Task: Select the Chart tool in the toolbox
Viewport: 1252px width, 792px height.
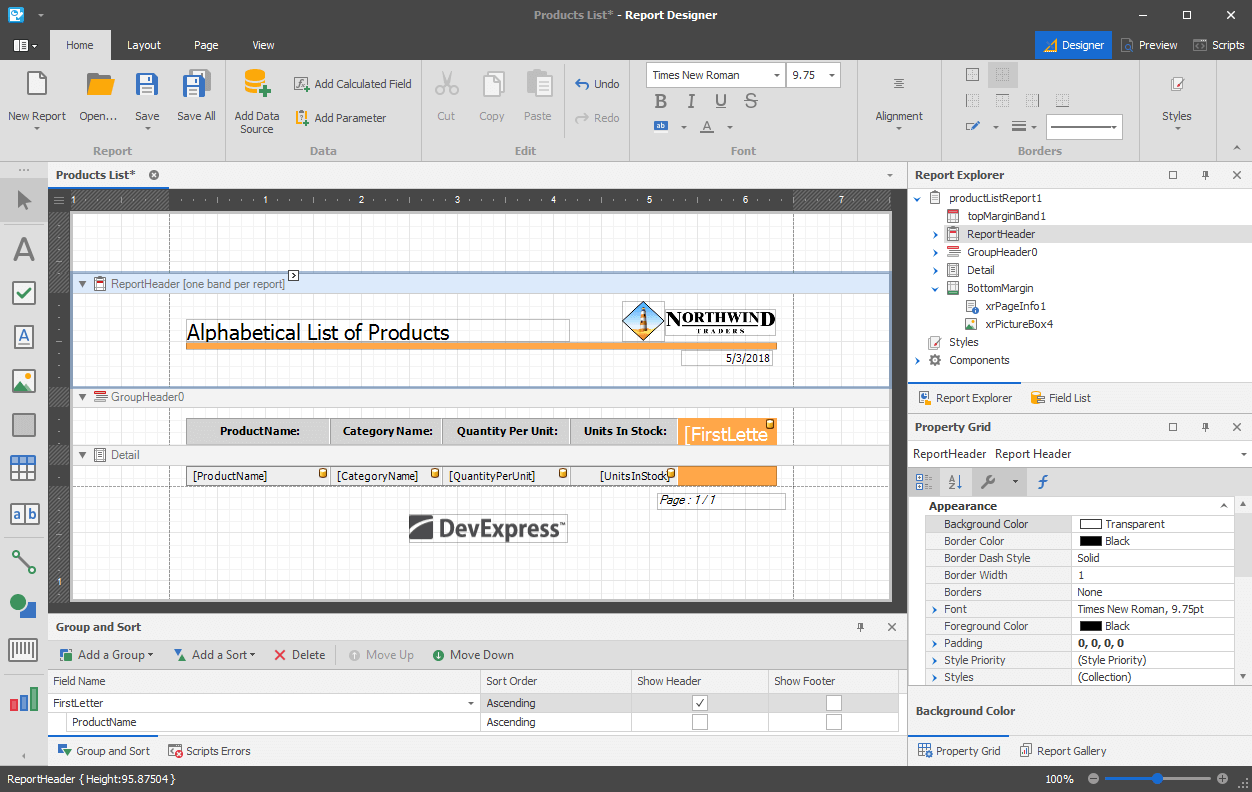Action: coord(24,700)
